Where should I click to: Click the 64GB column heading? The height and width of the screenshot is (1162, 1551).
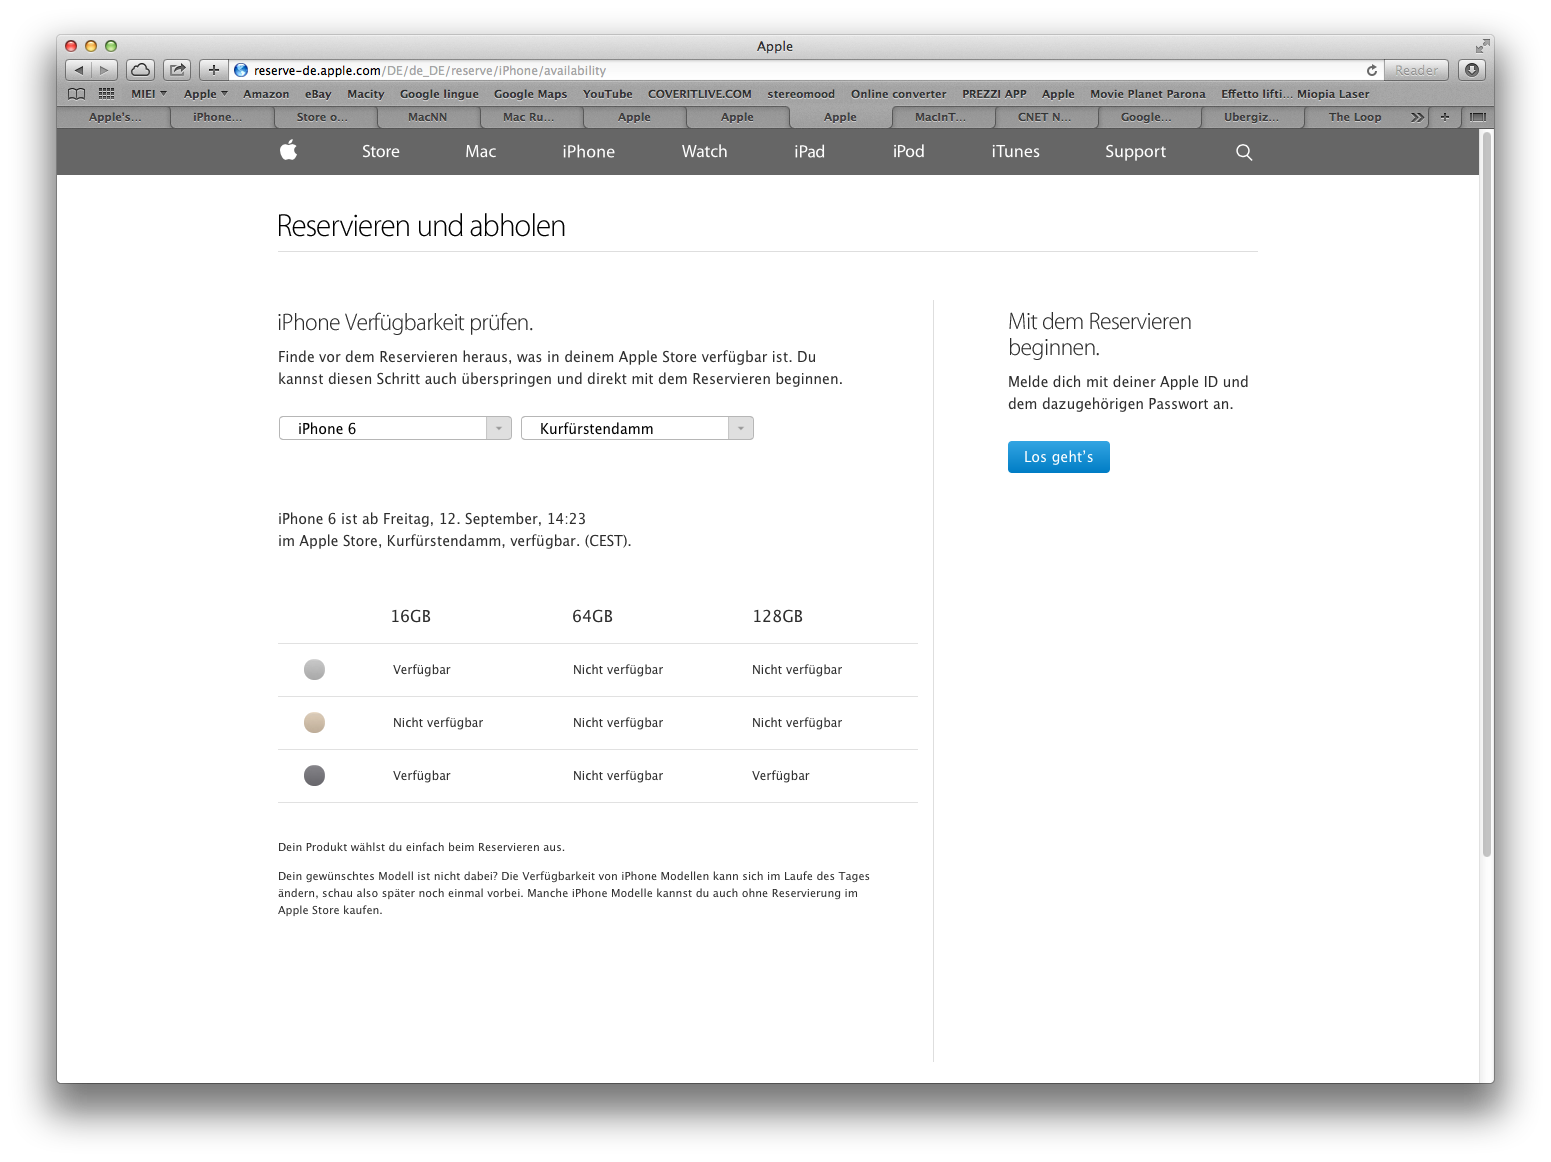click(x=593, y=617)
